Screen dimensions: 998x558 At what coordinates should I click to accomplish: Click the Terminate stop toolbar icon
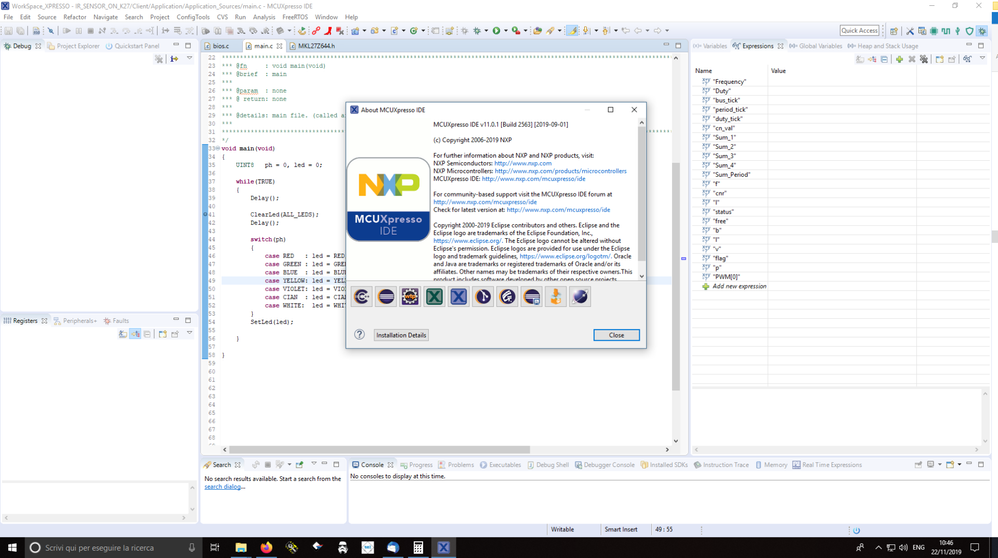coord(90,31)
